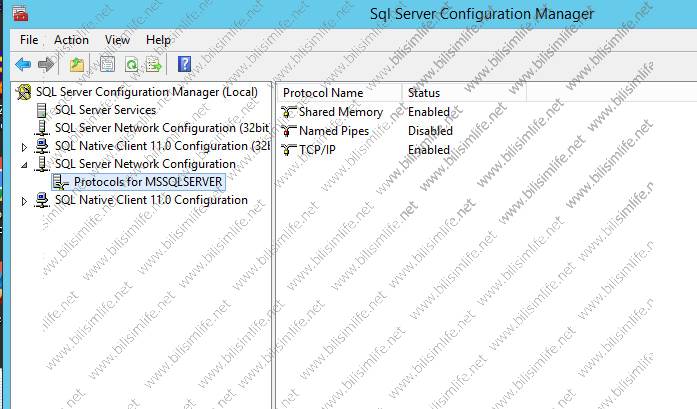Open the Action menu
The image size is (697, 409).
pos(71,40)
